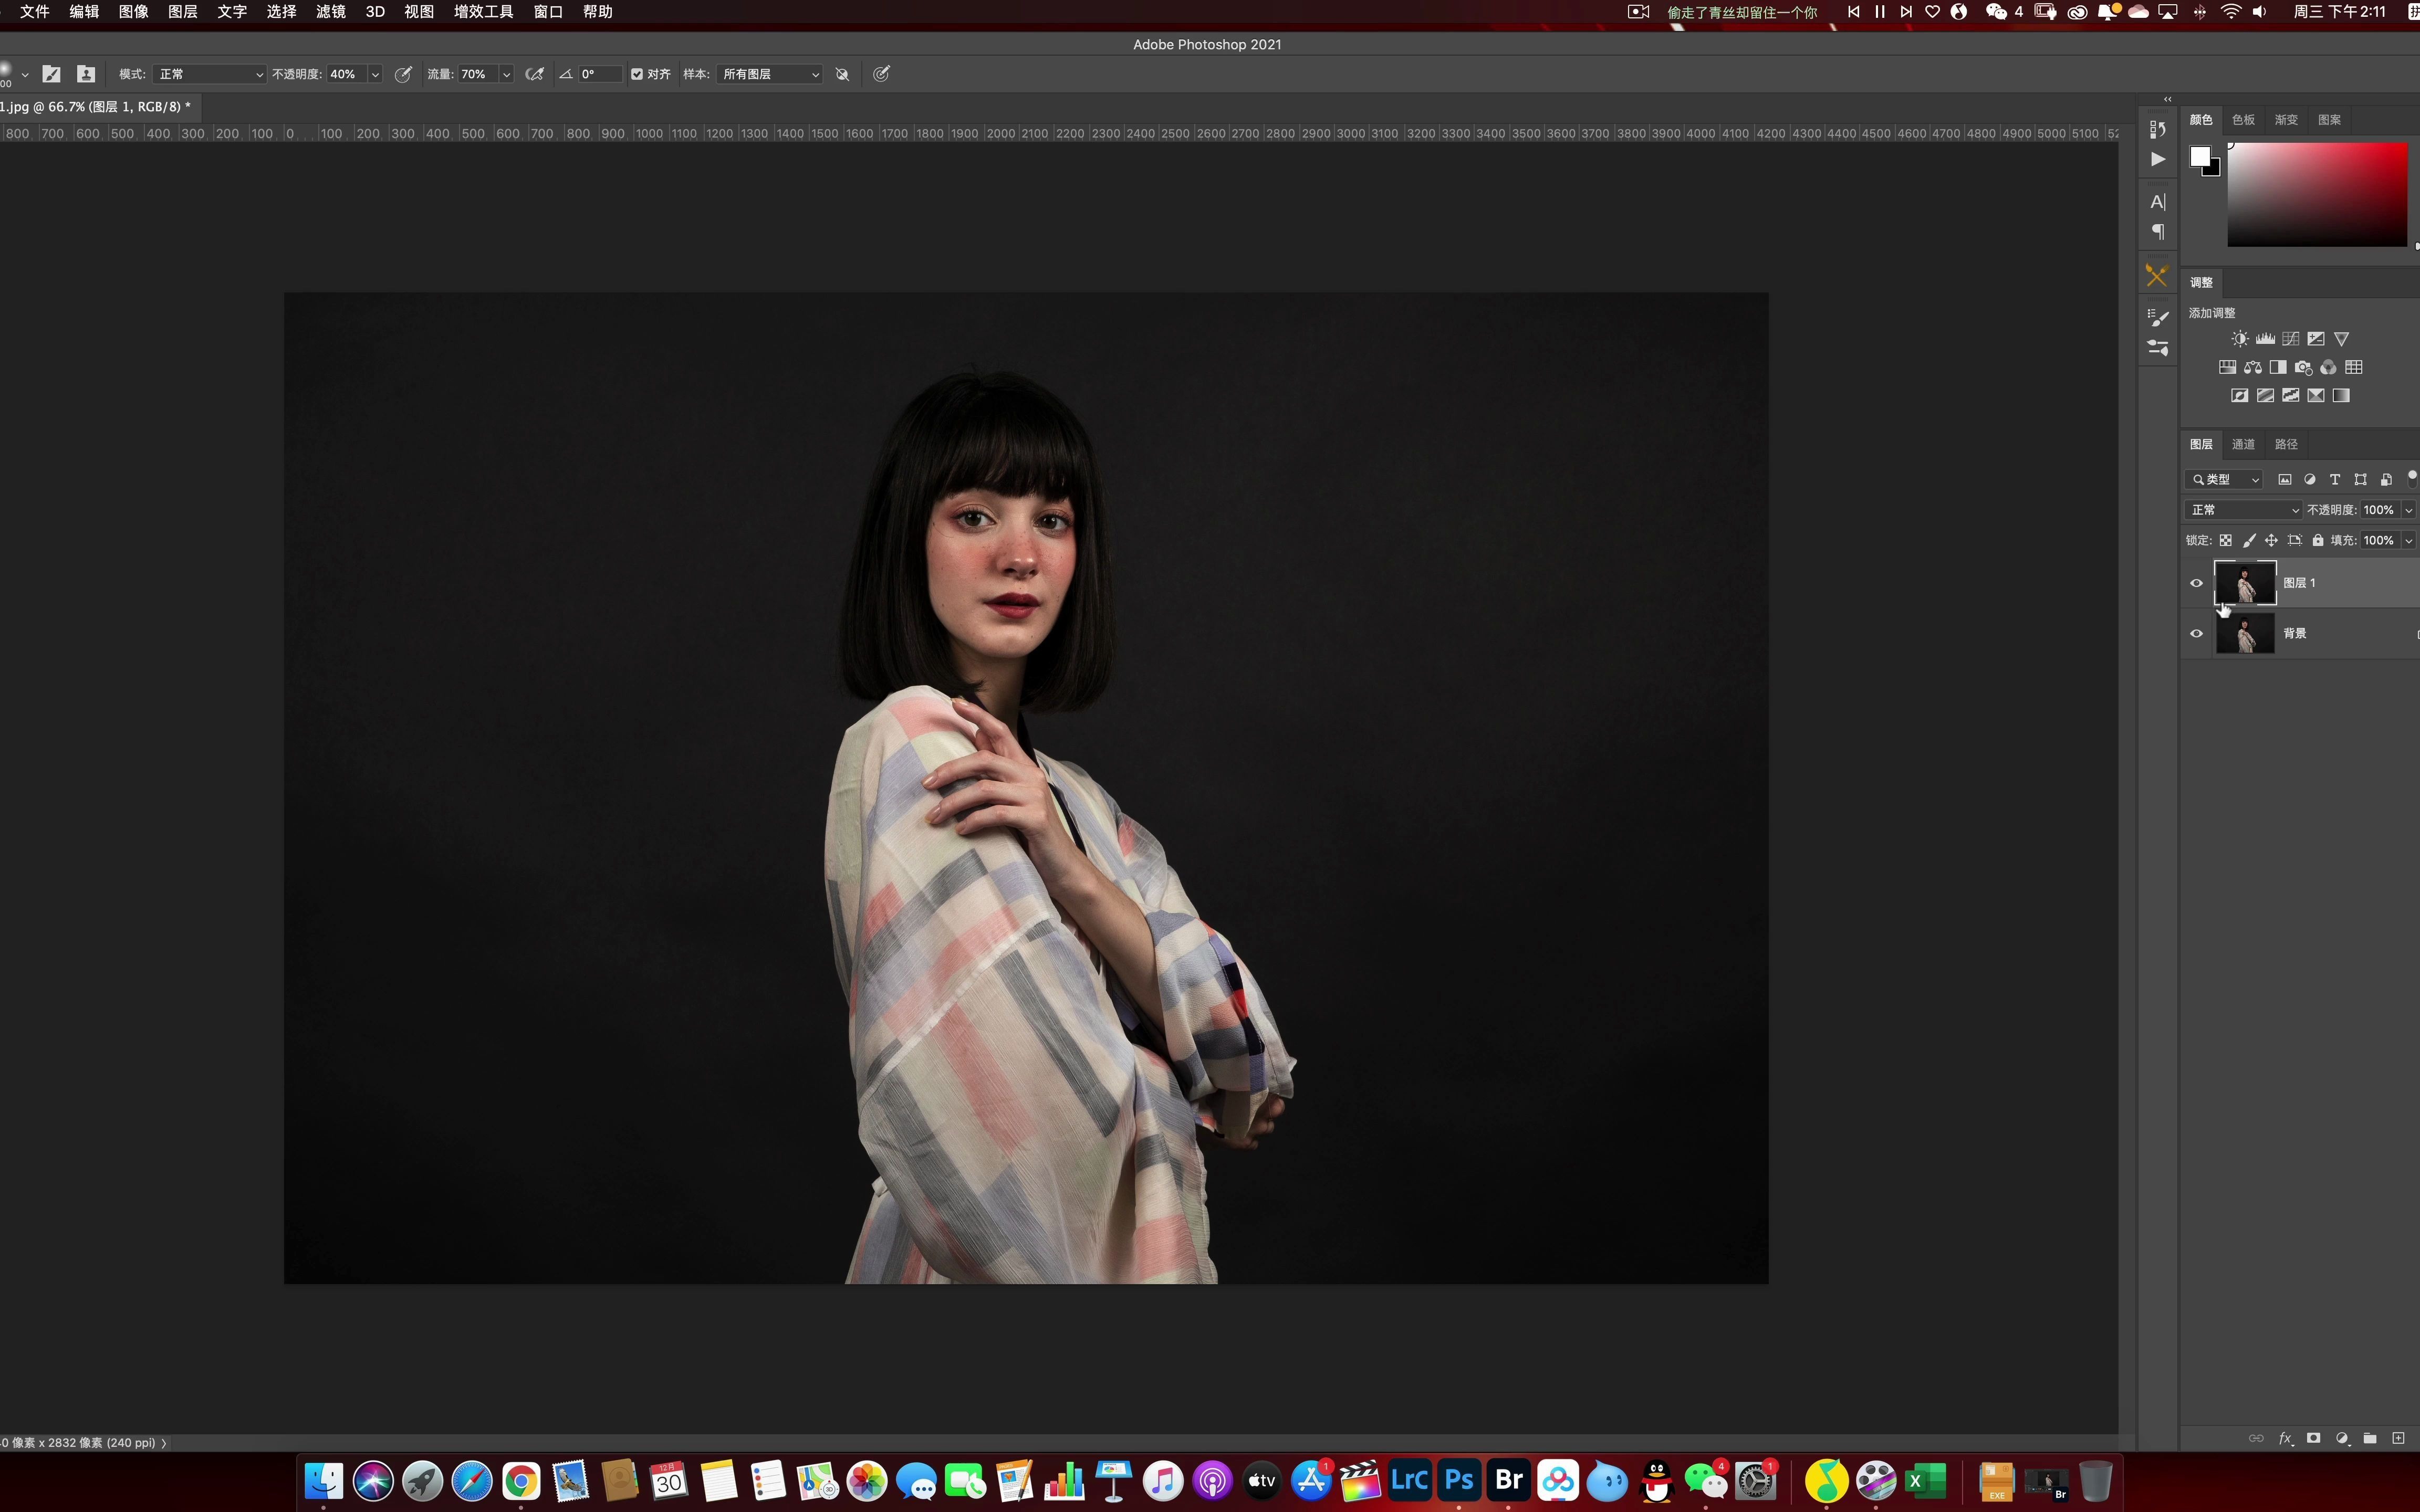Open the 模式 blend mode dropdown in options bar
Image resolution: width=2420 pixels, height=1512 pixels.
[x=210, y=74]
